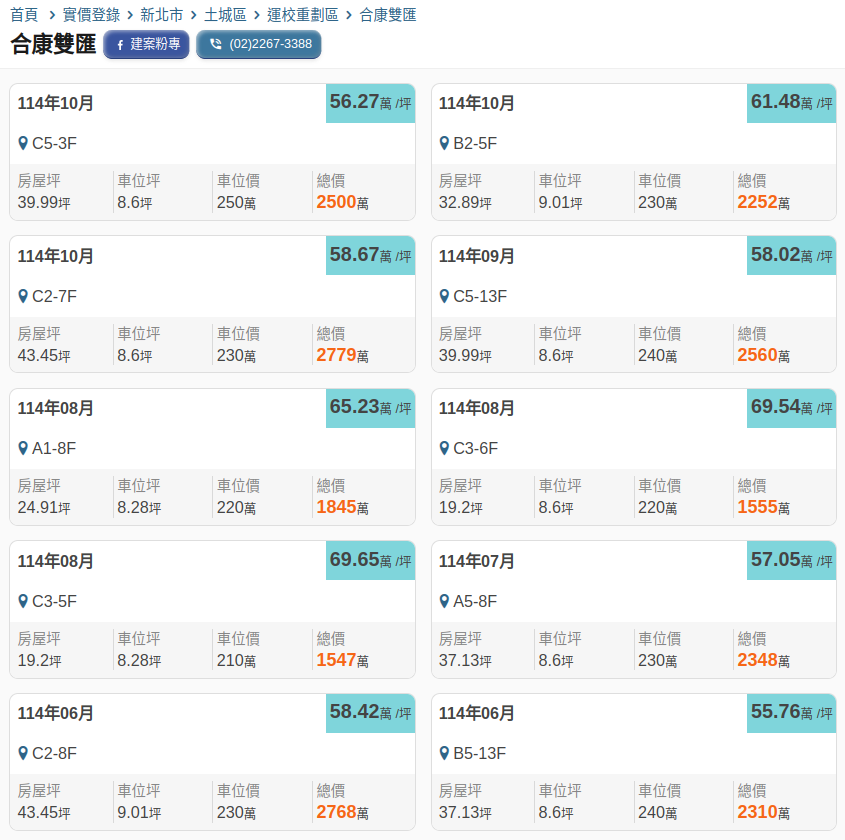Click the location pin beside C5-3F
Screen dimensions: 845x840
click(23, 143)
